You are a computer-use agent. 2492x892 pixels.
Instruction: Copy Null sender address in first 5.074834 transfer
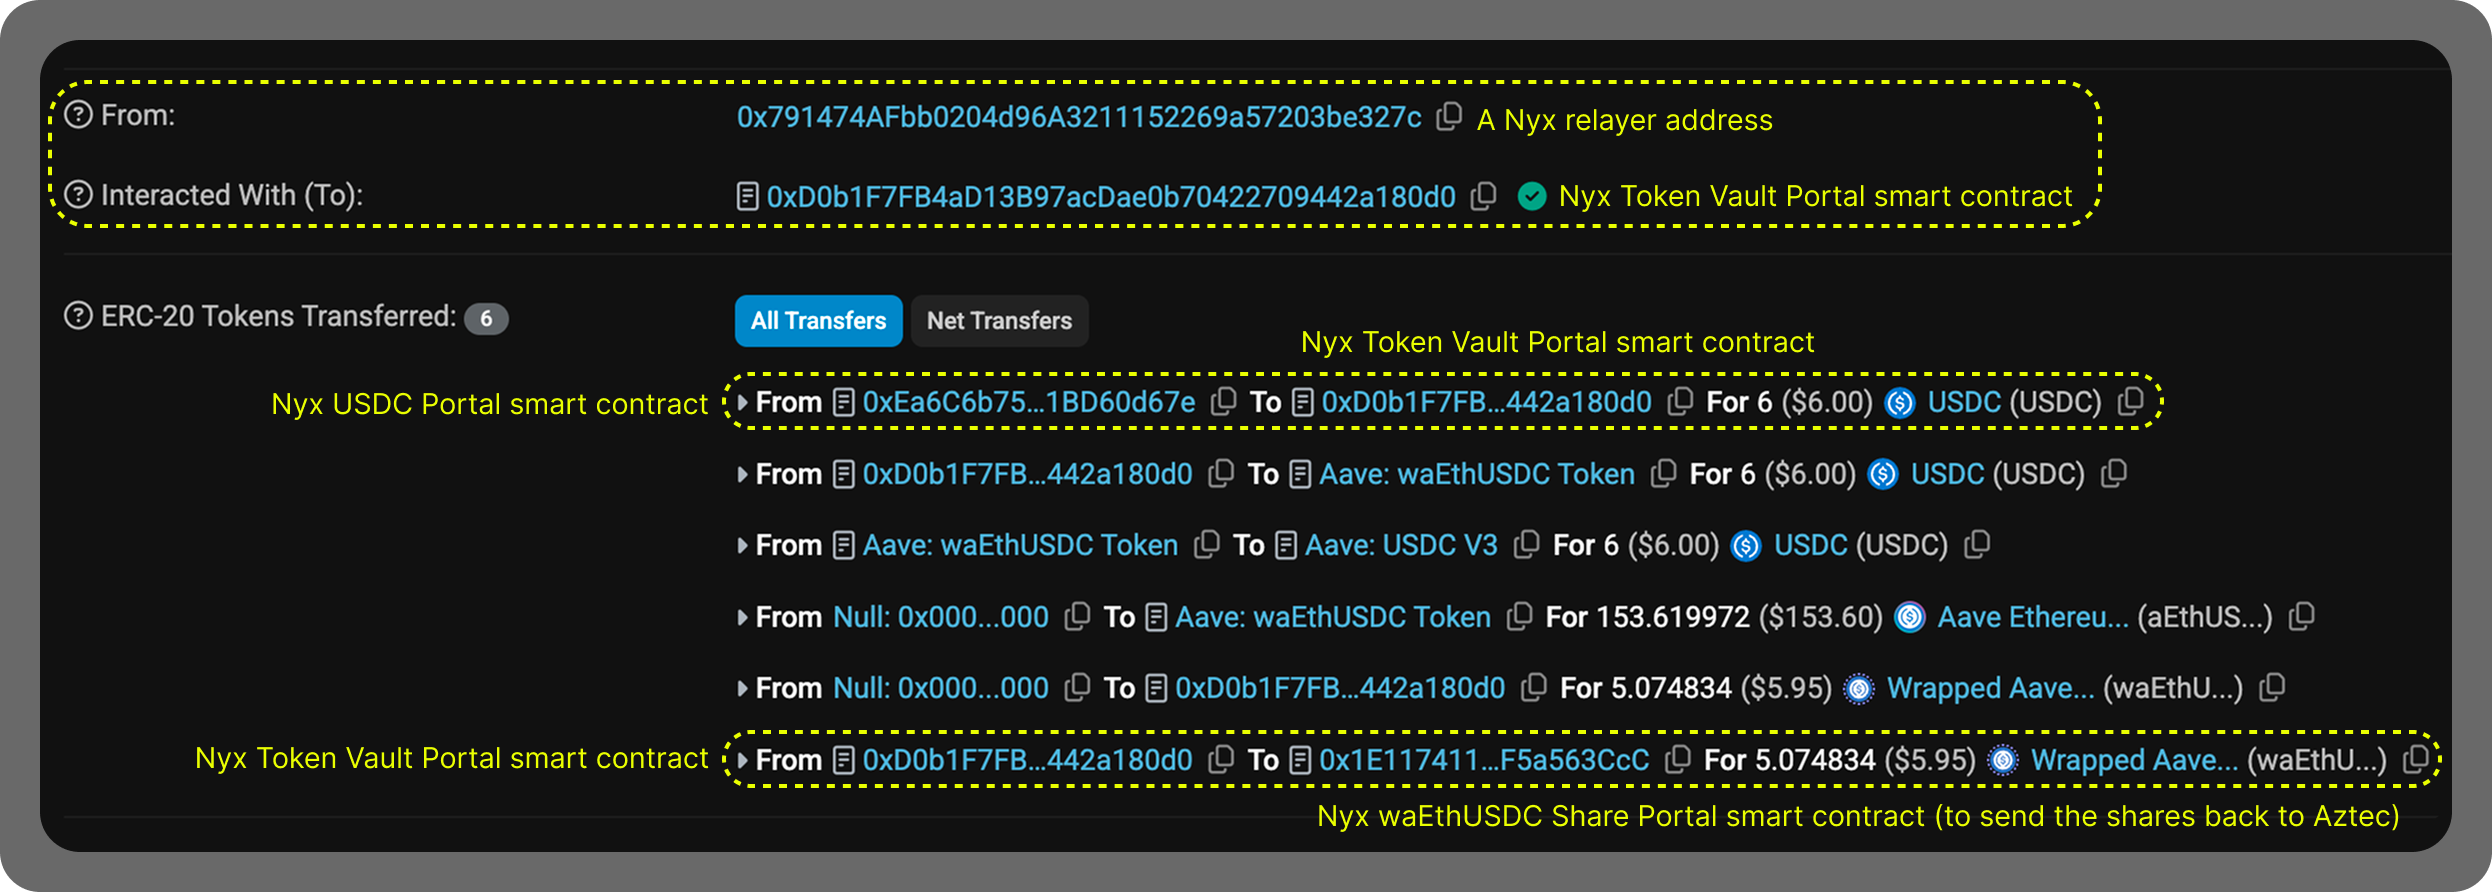click(x=1077, y=688)
